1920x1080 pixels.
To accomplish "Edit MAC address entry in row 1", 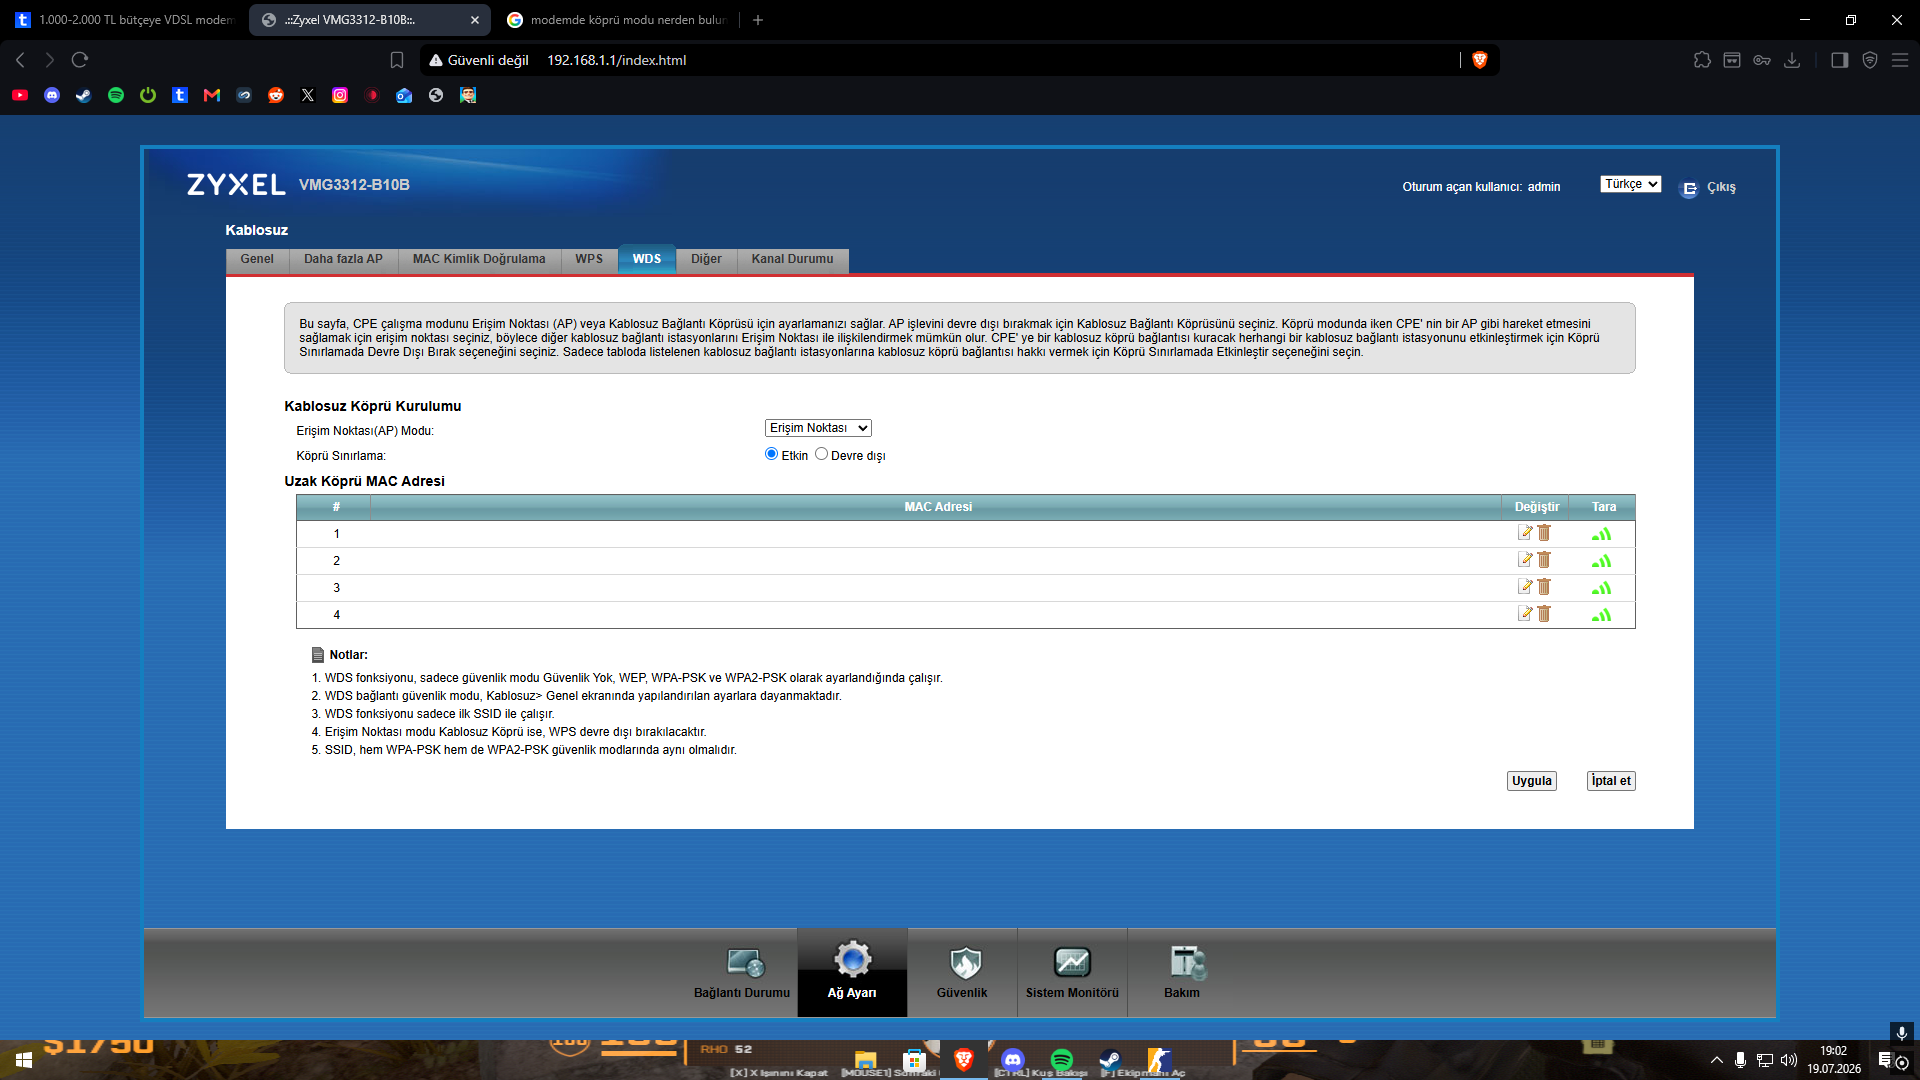I will click(1525, 533).
